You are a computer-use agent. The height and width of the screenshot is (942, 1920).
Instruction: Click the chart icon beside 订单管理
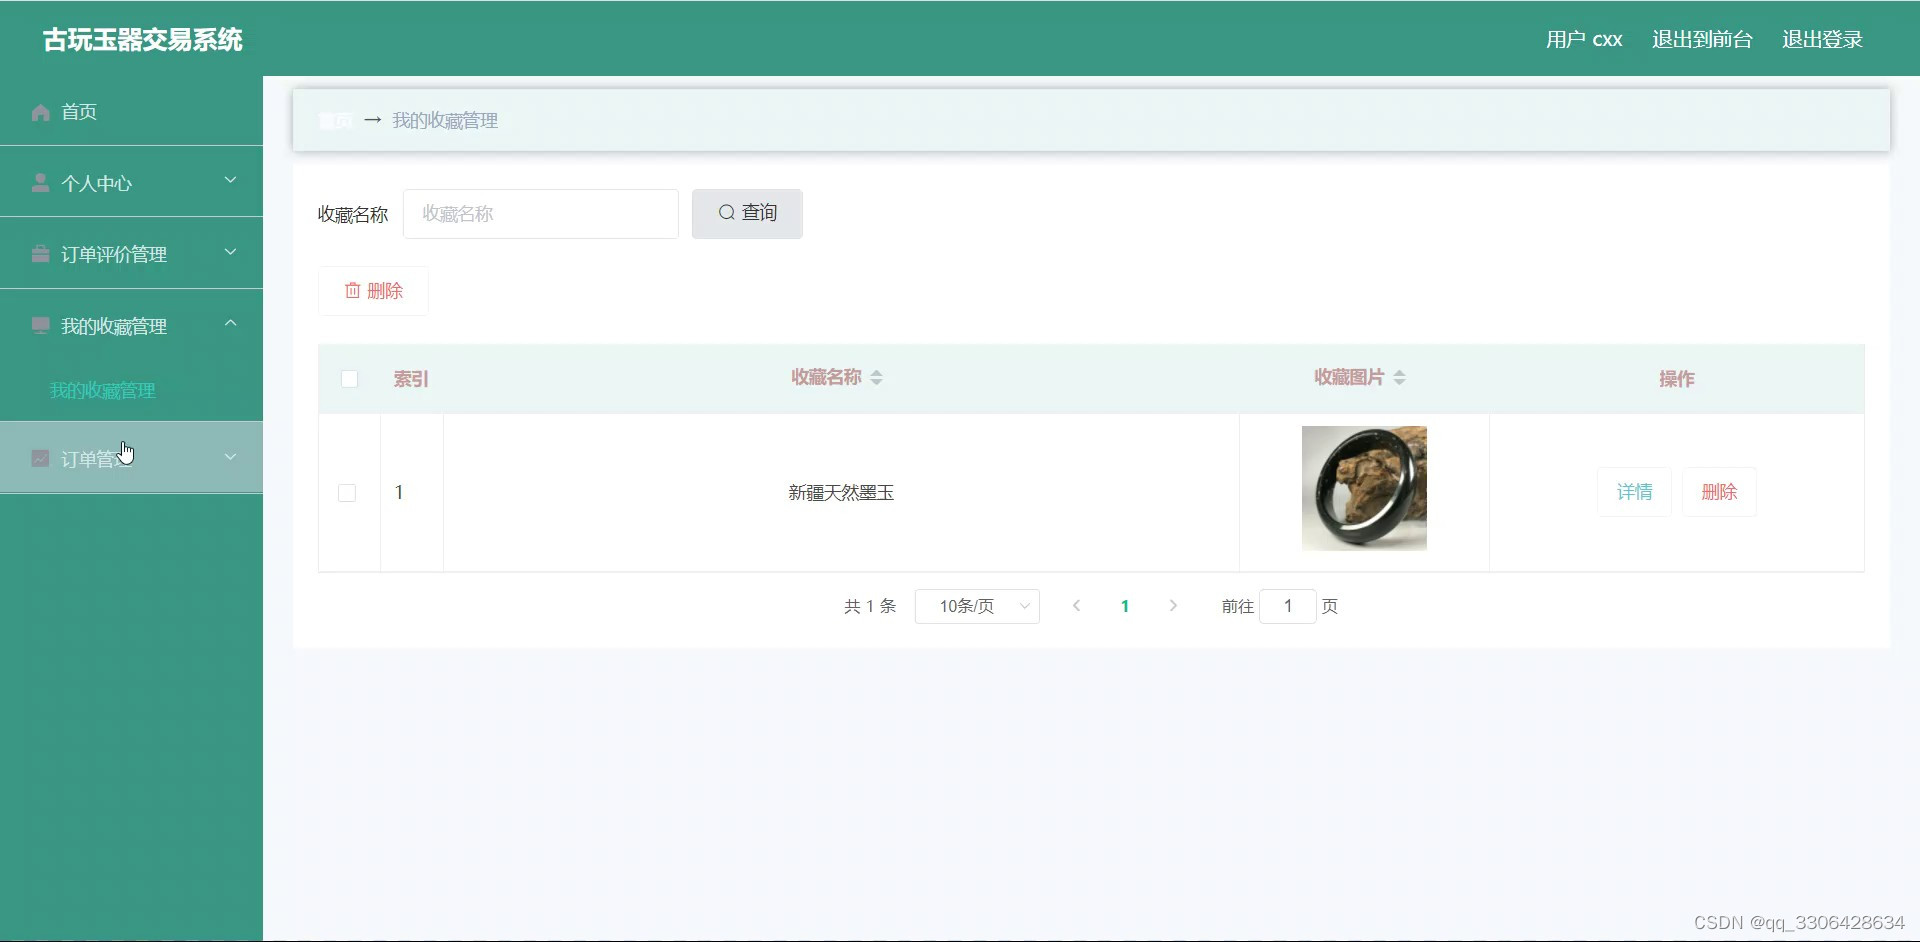(40, 457)
